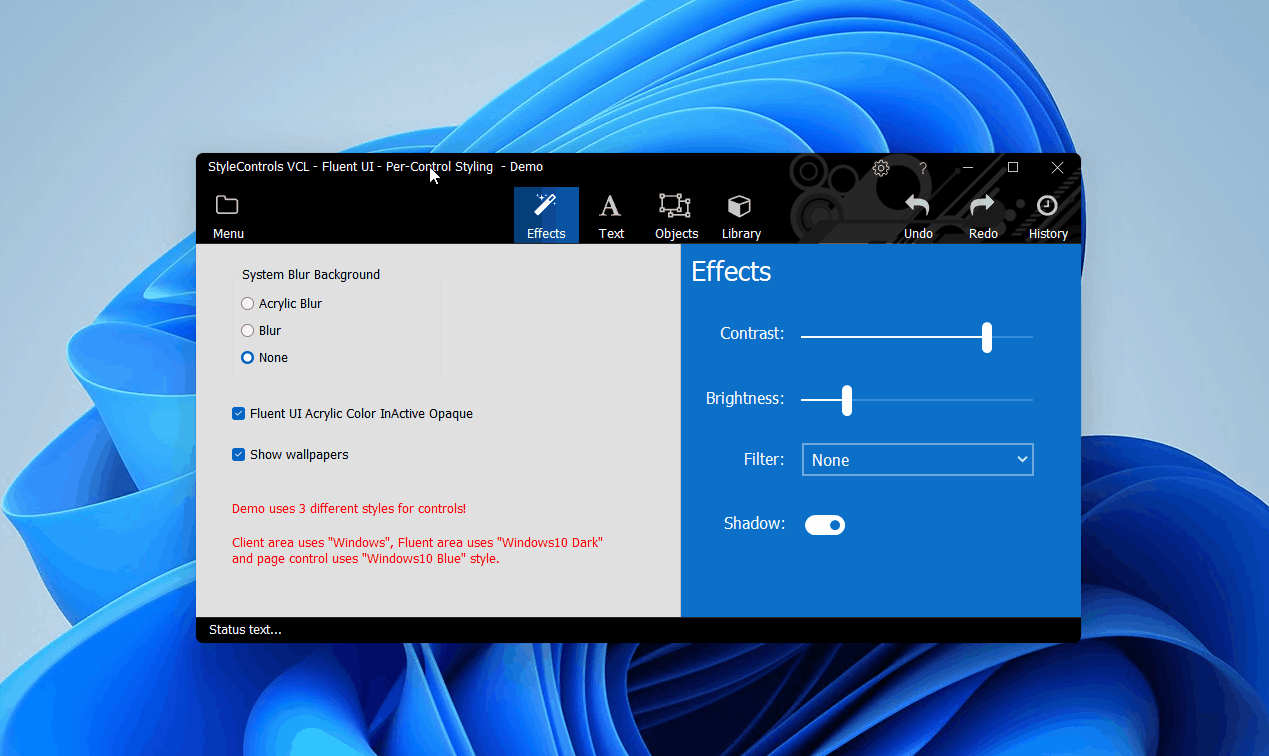Turn off the Shadow toggle switch
Screen dimensions: 1269x756
point(825,525)
